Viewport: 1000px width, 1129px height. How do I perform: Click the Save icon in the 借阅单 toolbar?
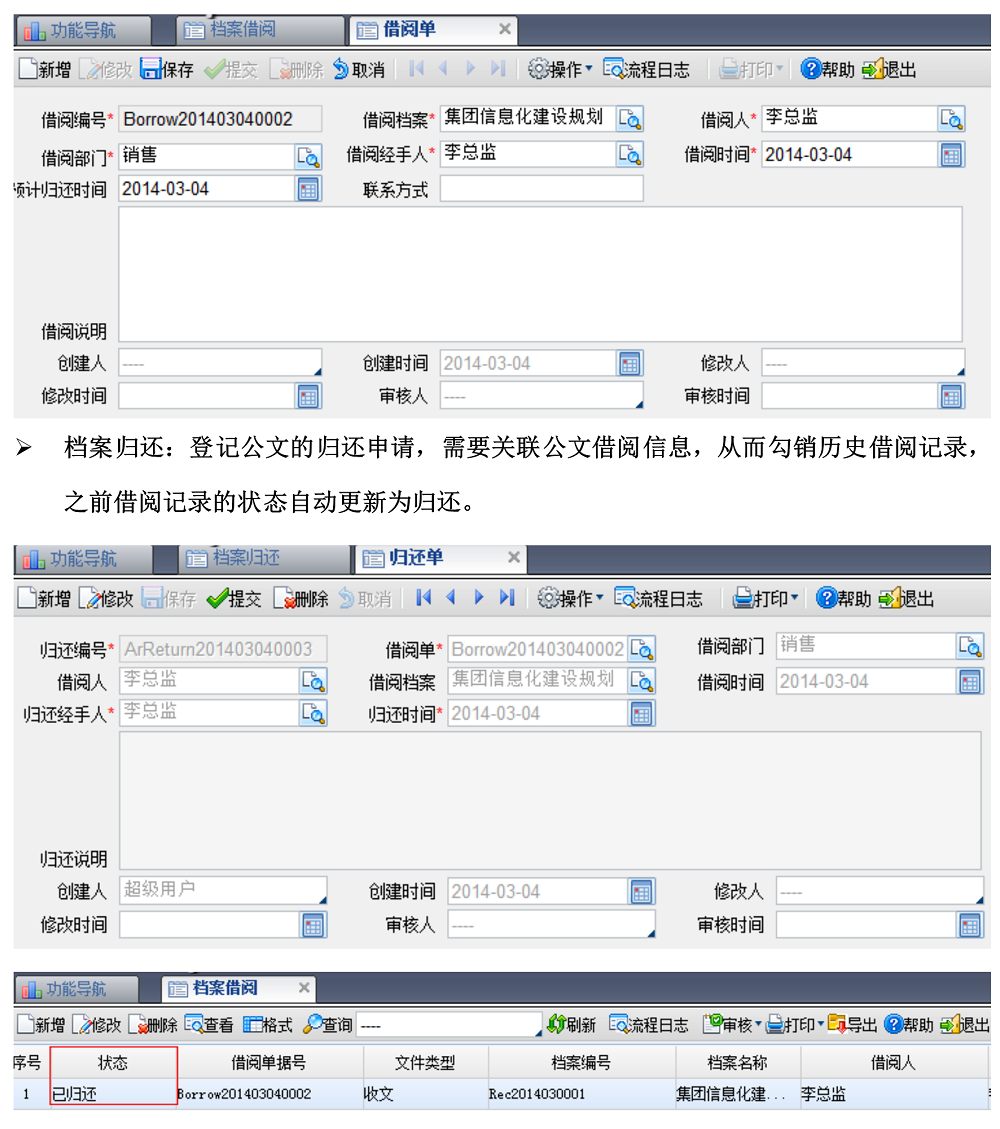151,69
